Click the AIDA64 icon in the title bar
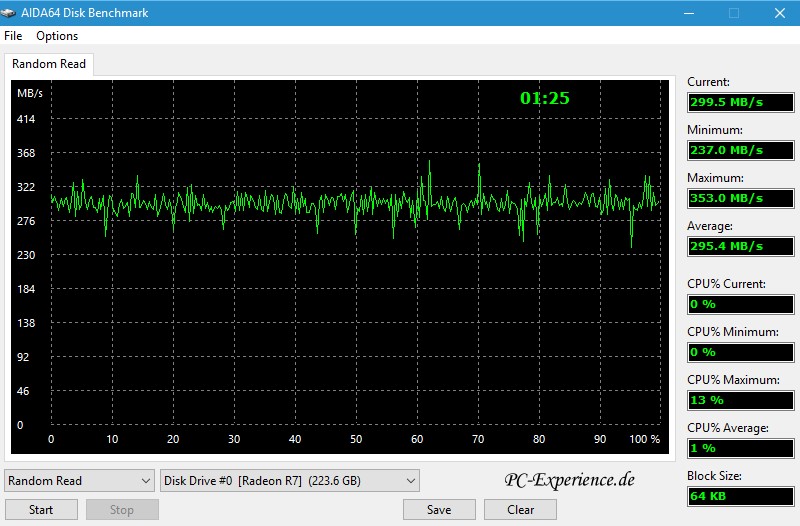Viewport: 800px width, 526px height. pyautogui.click(x=12, y=13)
